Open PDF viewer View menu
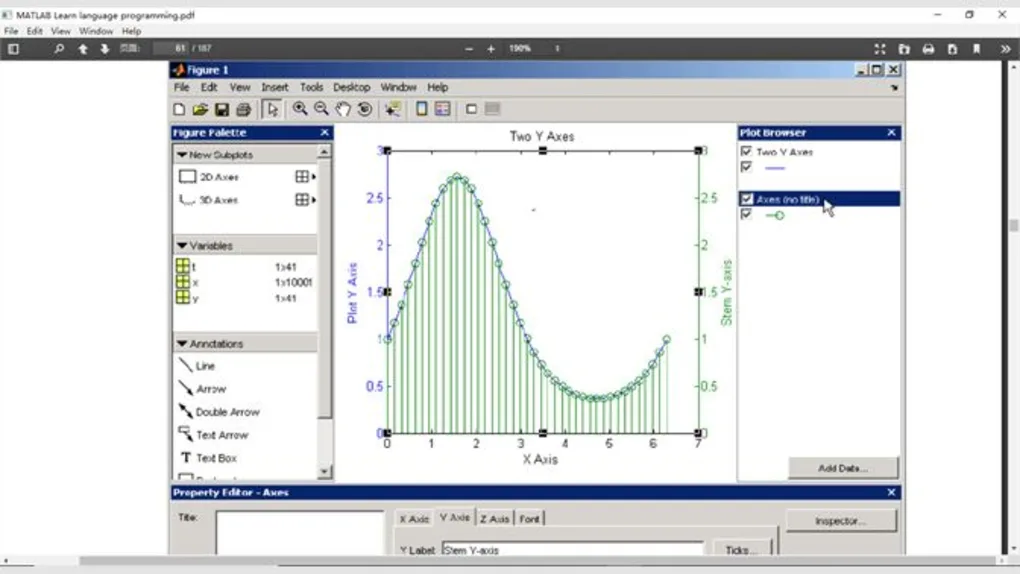Viewport: 1020px width, 574px height. pos(60,31)
